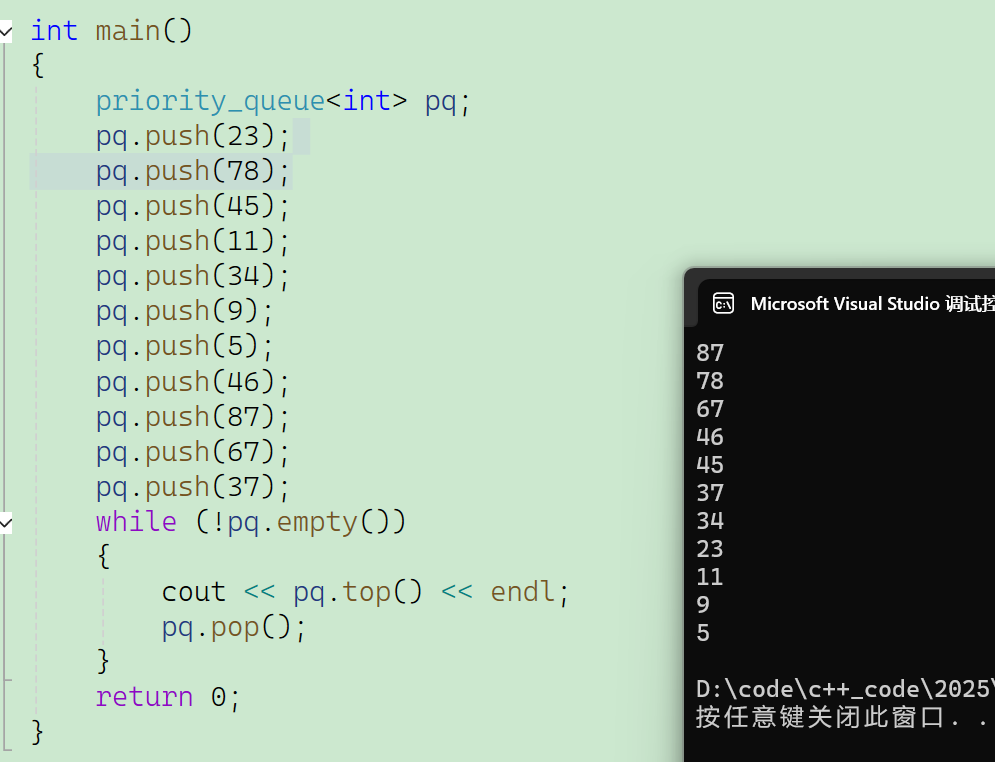Viewport: 995px width, 762px height.
Task: Click the 'return 0;' statement
Action: (x=168, y=697)
